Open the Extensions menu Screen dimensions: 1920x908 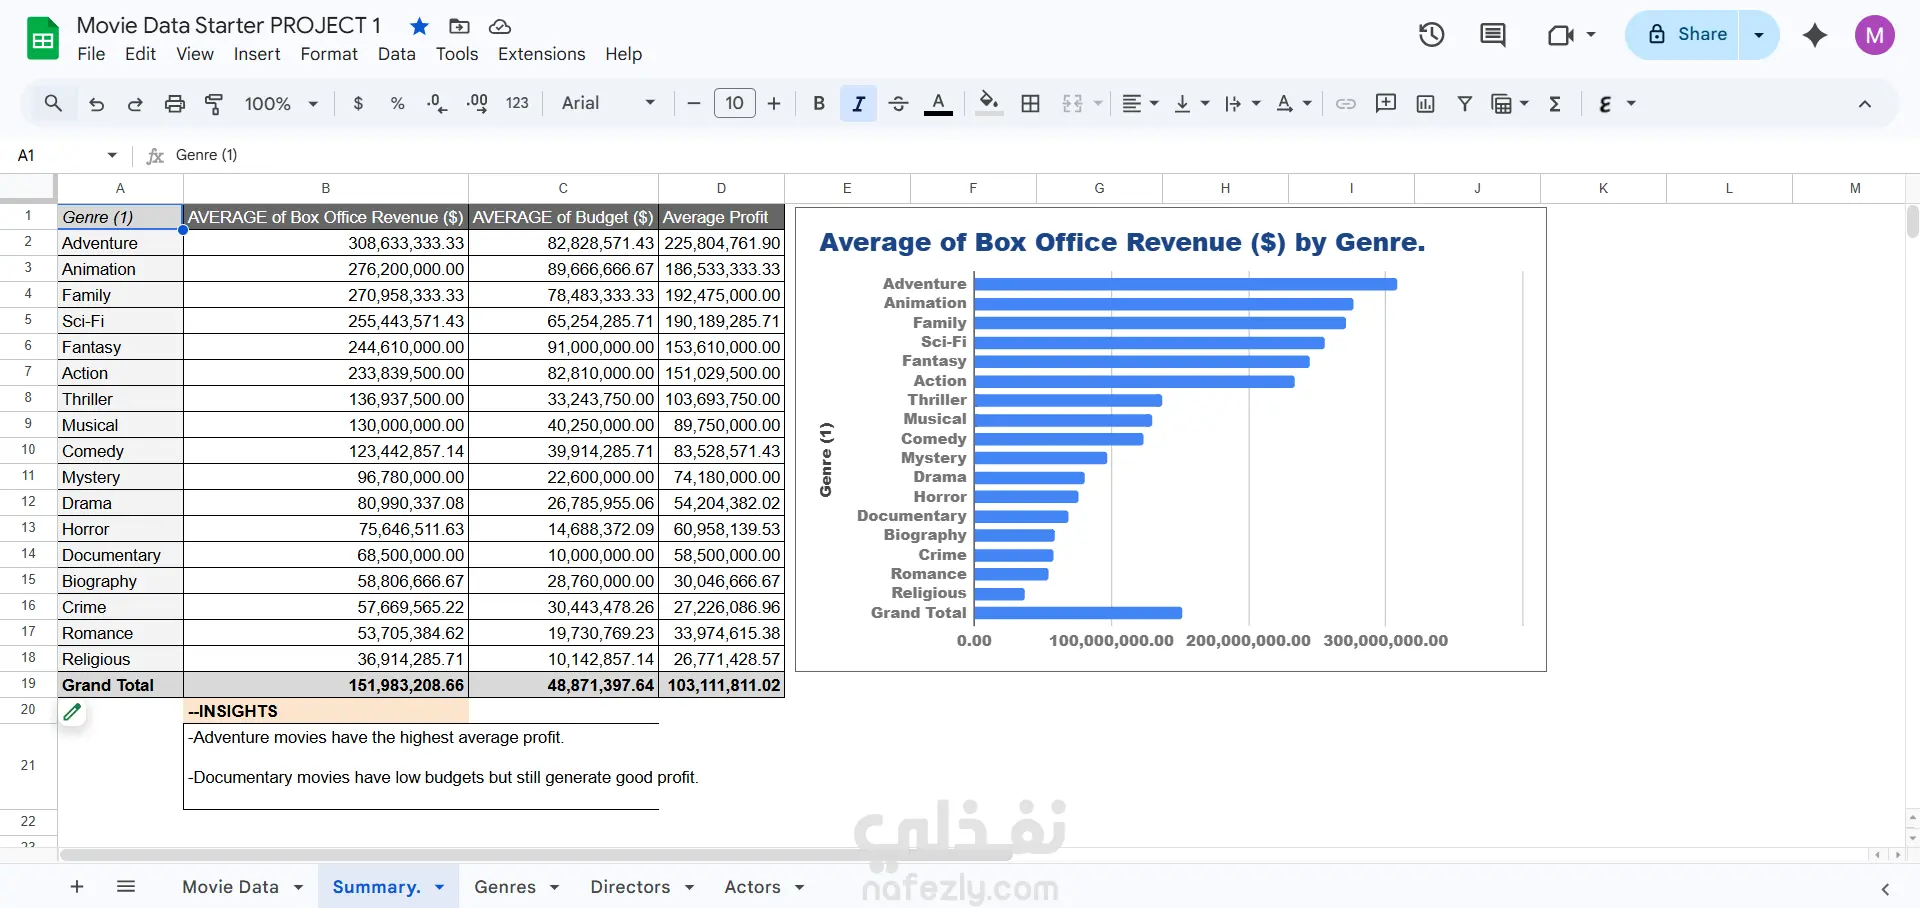[x=542, y=54]
